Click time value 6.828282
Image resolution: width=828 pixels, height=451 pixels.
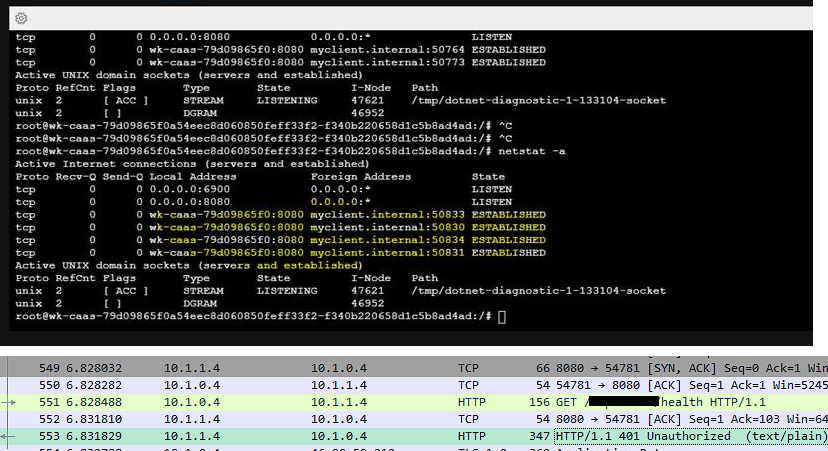point(93,385)
